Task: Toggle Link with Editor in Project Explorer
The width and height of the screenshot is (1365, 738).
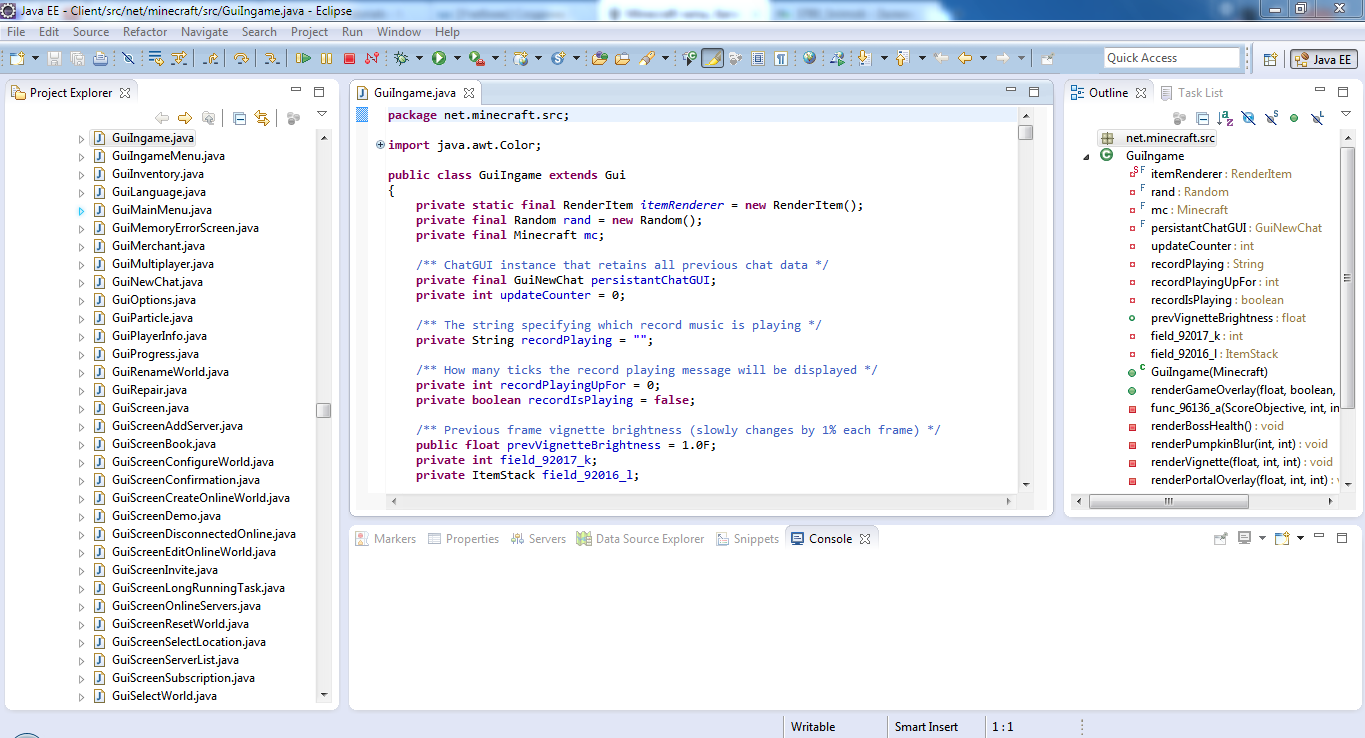Action: click(262, 118)
